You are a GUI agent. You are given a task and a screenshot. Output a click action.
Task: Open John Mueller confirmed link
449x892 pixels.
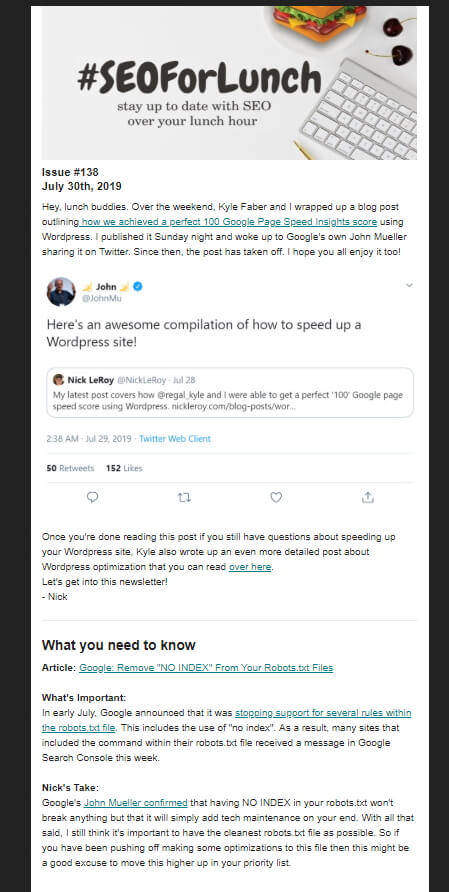click(x=135, y=803)
